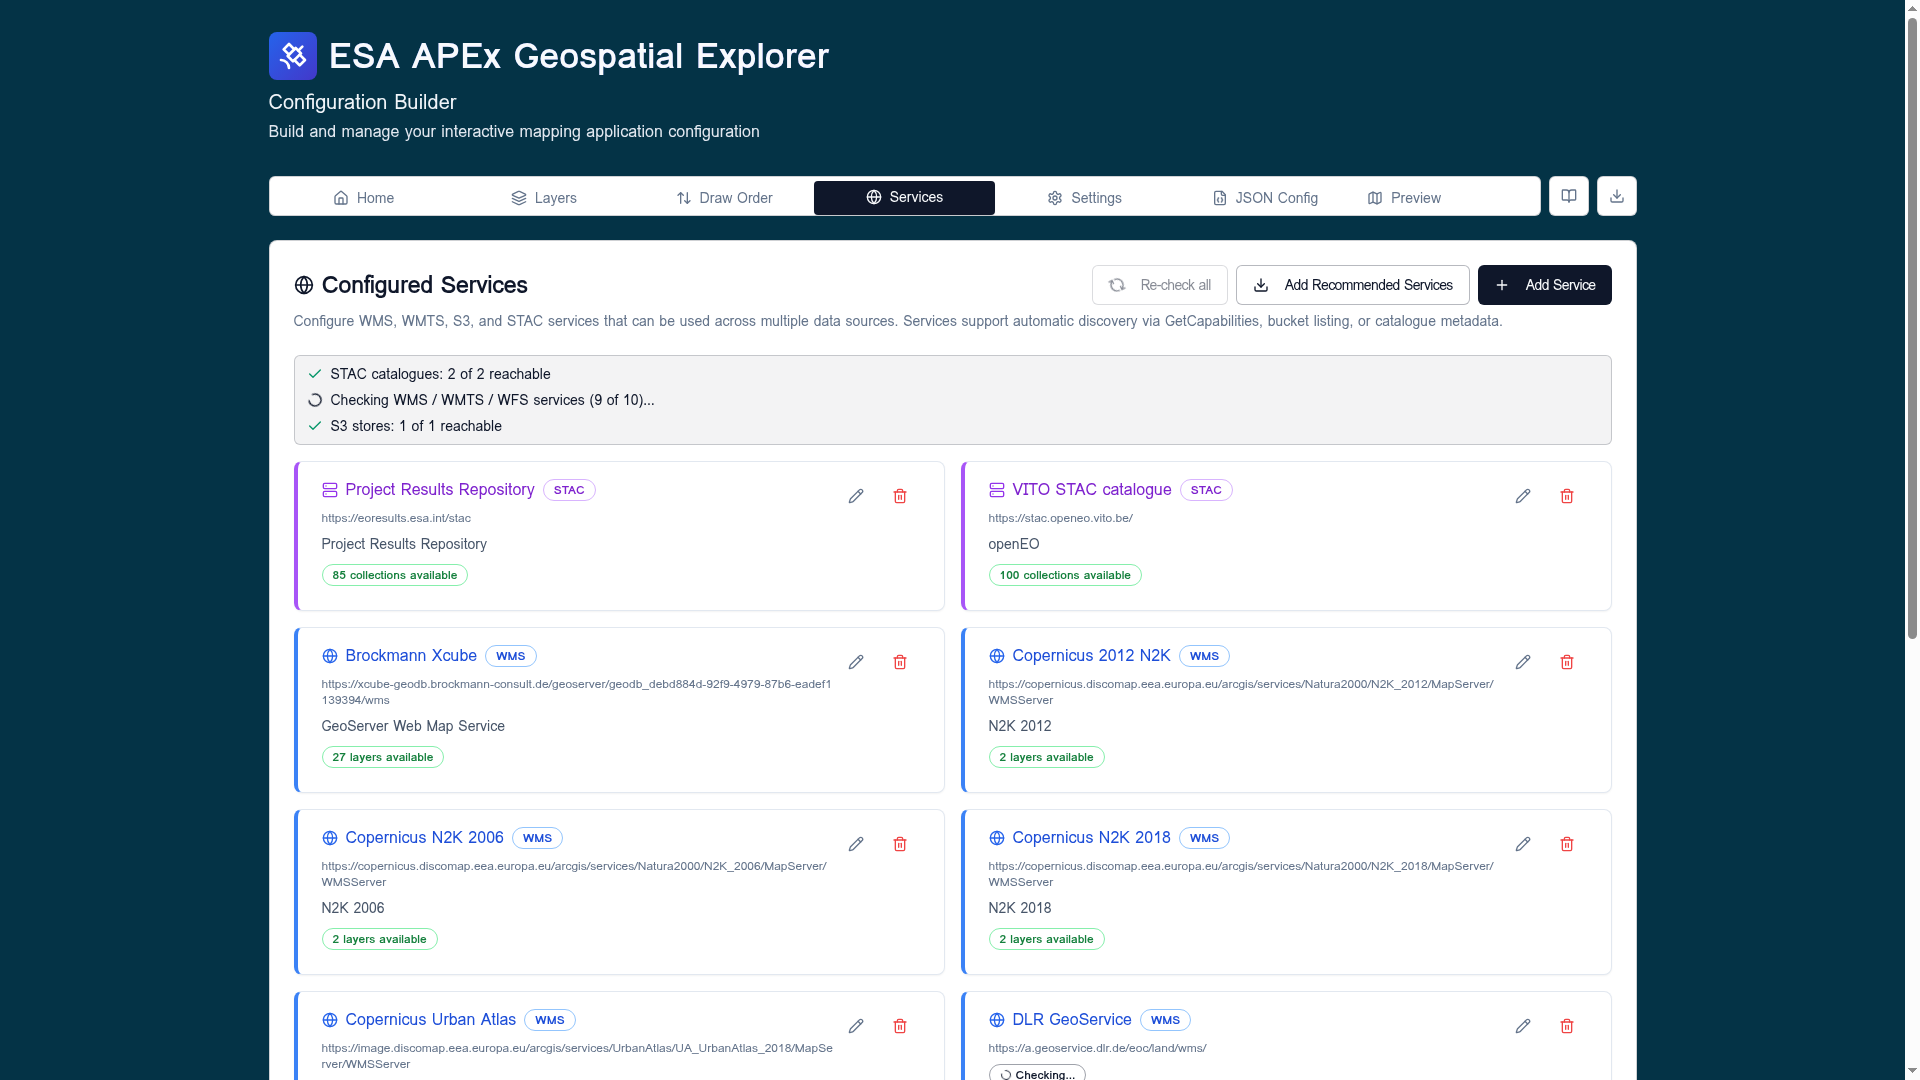Open the documentation book icon button
The height and width of the screenshot is (1080, 1920).
pos(1569,197)
